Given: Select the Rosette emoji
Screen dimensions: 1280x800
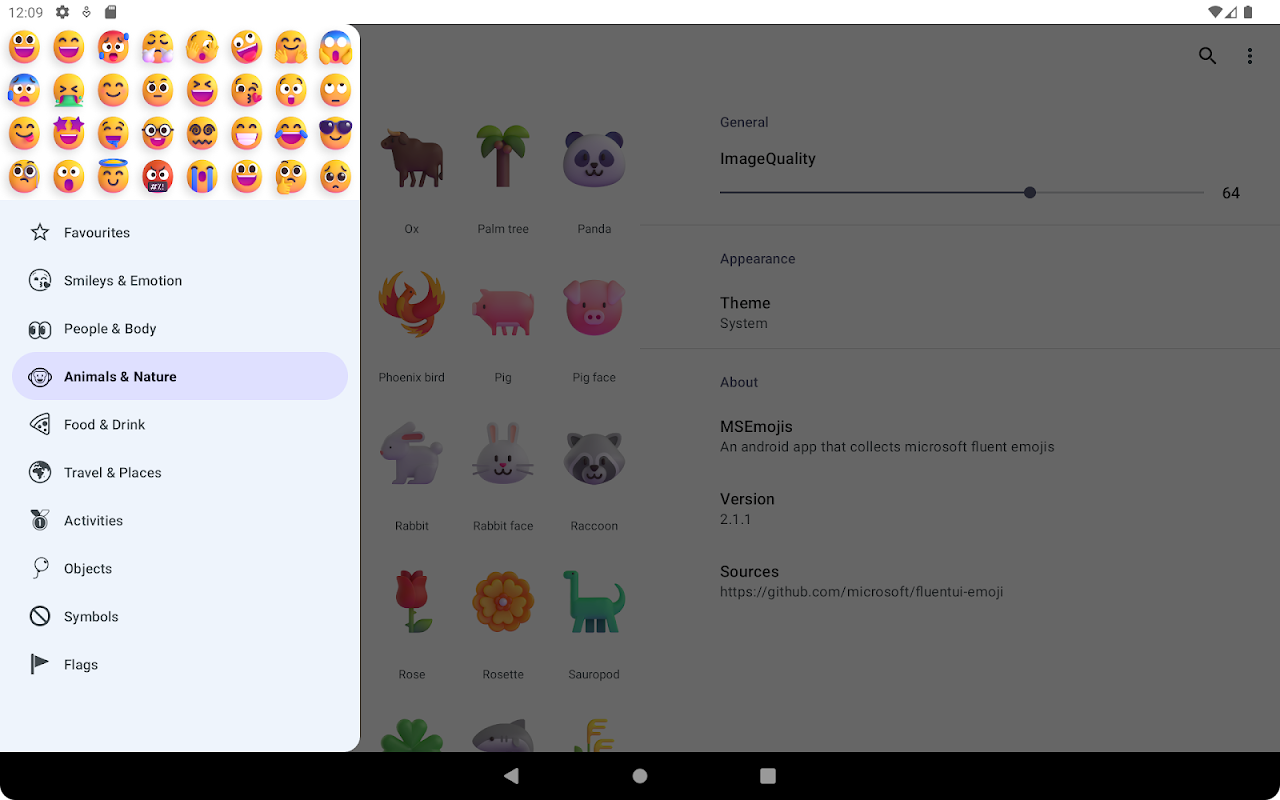Looking at the screenshot, I should [503, 602].
